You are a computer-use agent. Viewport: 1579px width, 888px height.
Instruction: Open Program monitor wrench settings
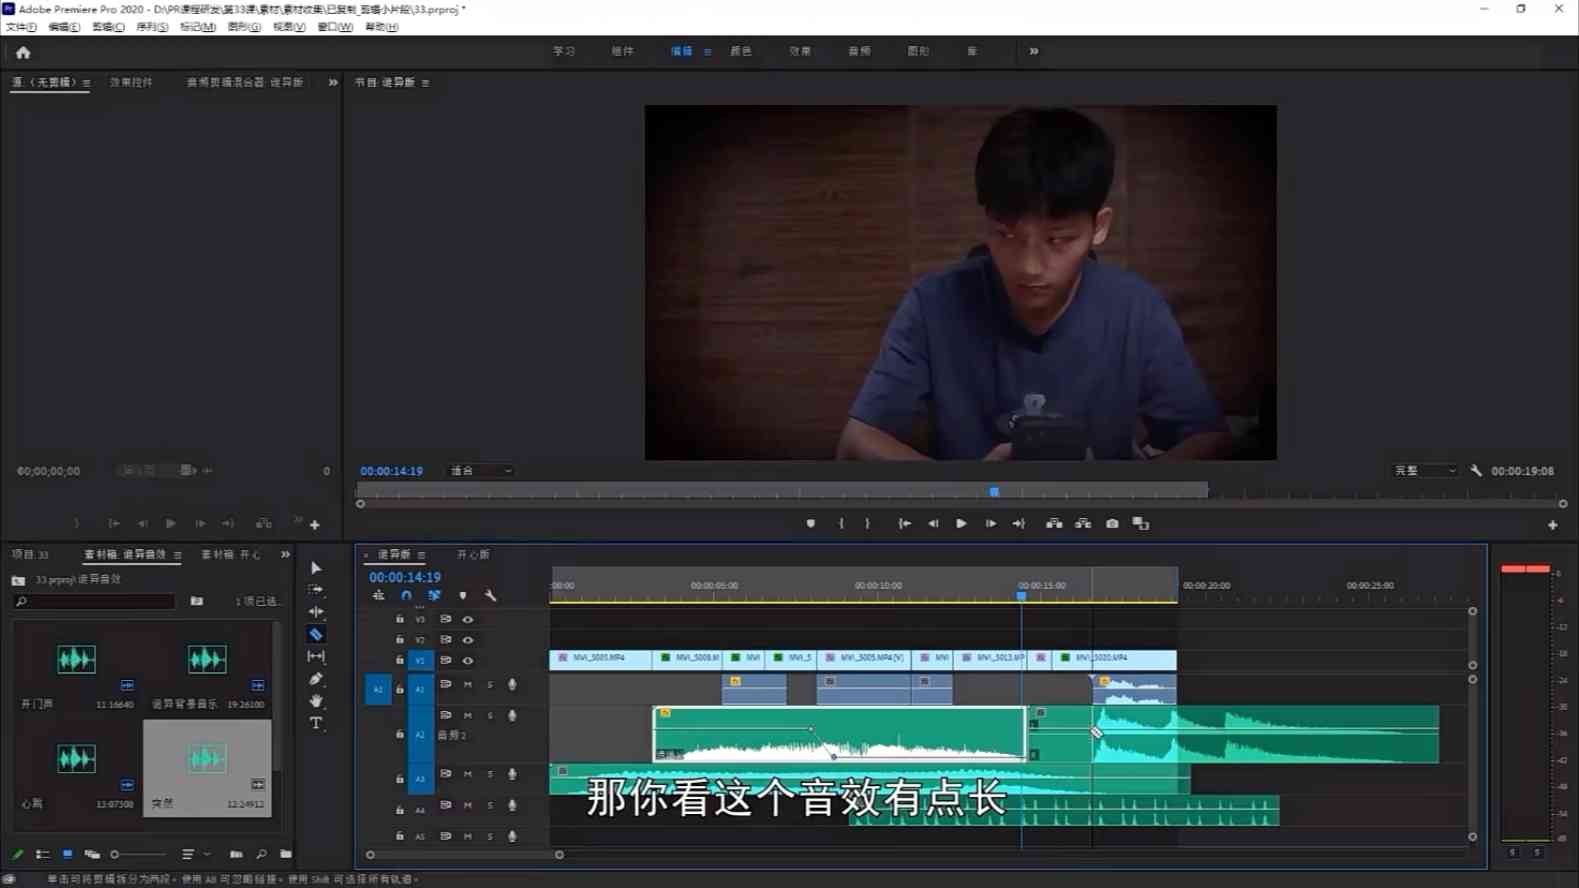1476,471
